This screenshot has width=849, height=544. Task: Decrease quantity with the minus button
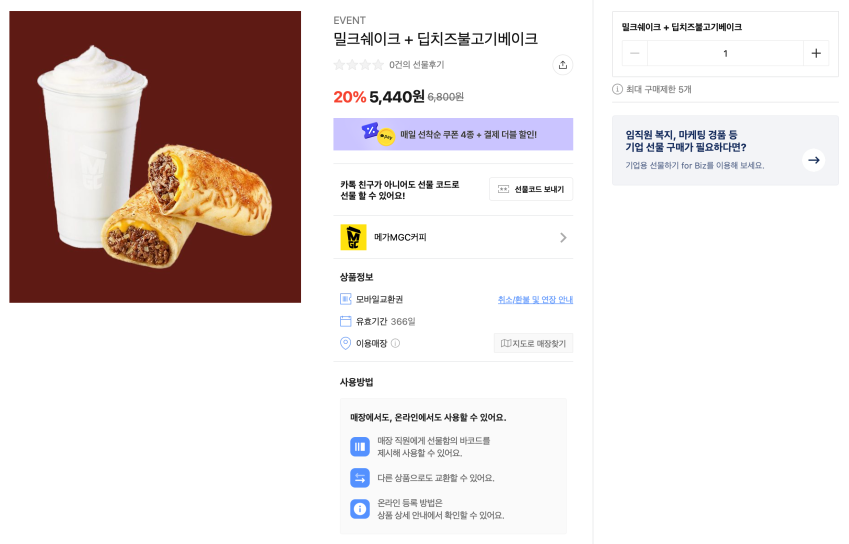pos(635,53)
